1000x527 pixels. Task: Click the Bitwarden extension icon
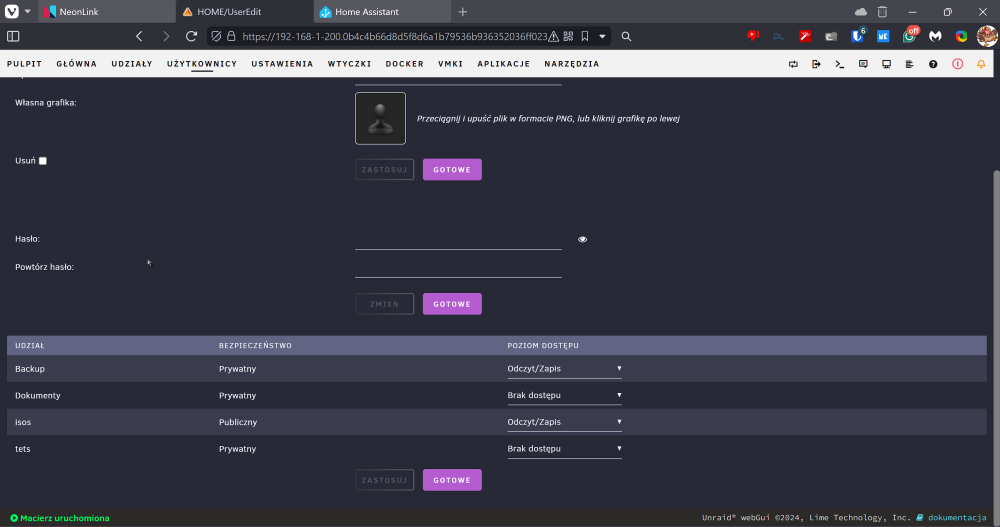(x=857, y=36)
